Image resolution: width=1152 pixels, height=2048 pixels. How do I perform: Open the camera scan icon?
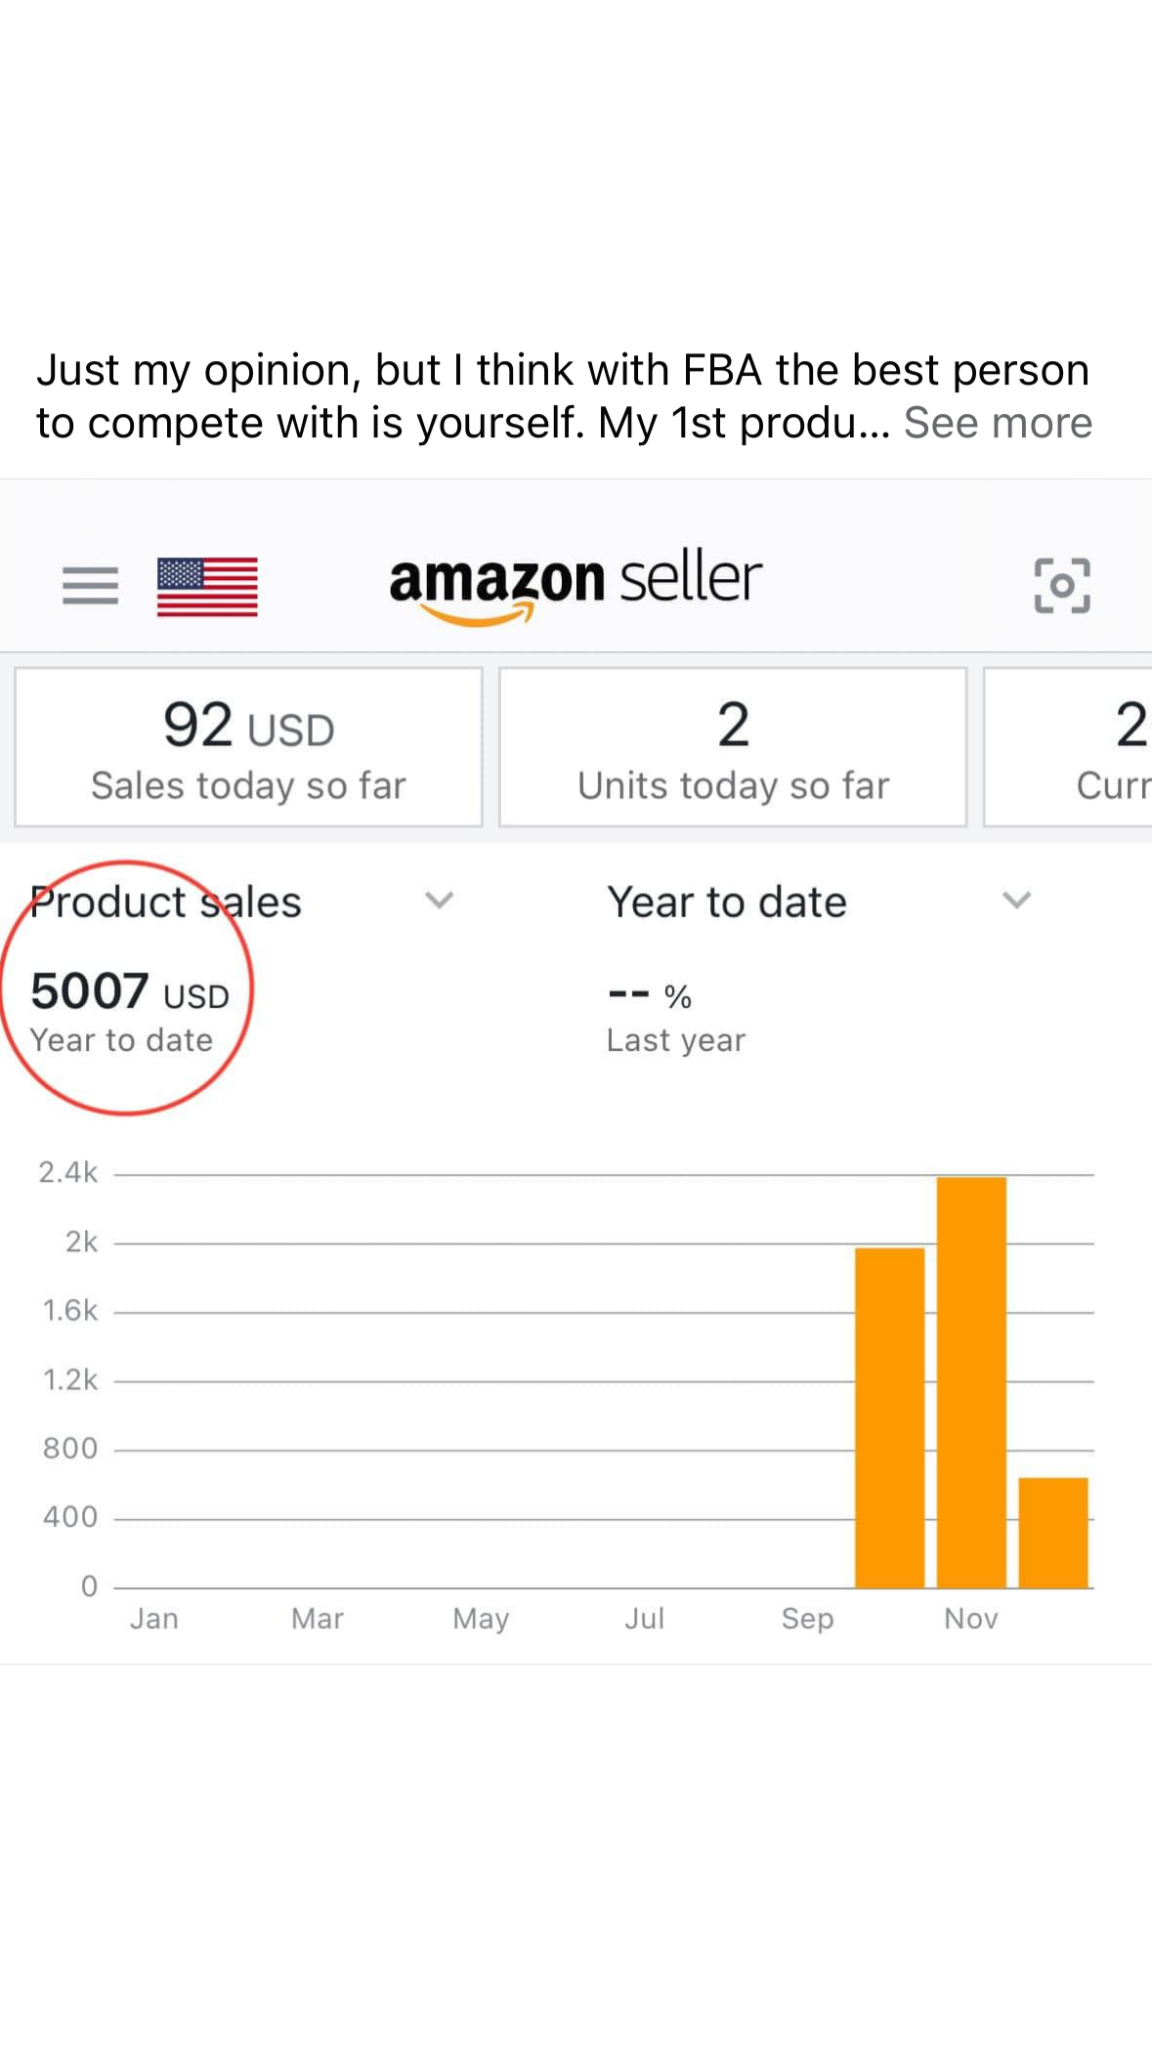[1061, 585]
